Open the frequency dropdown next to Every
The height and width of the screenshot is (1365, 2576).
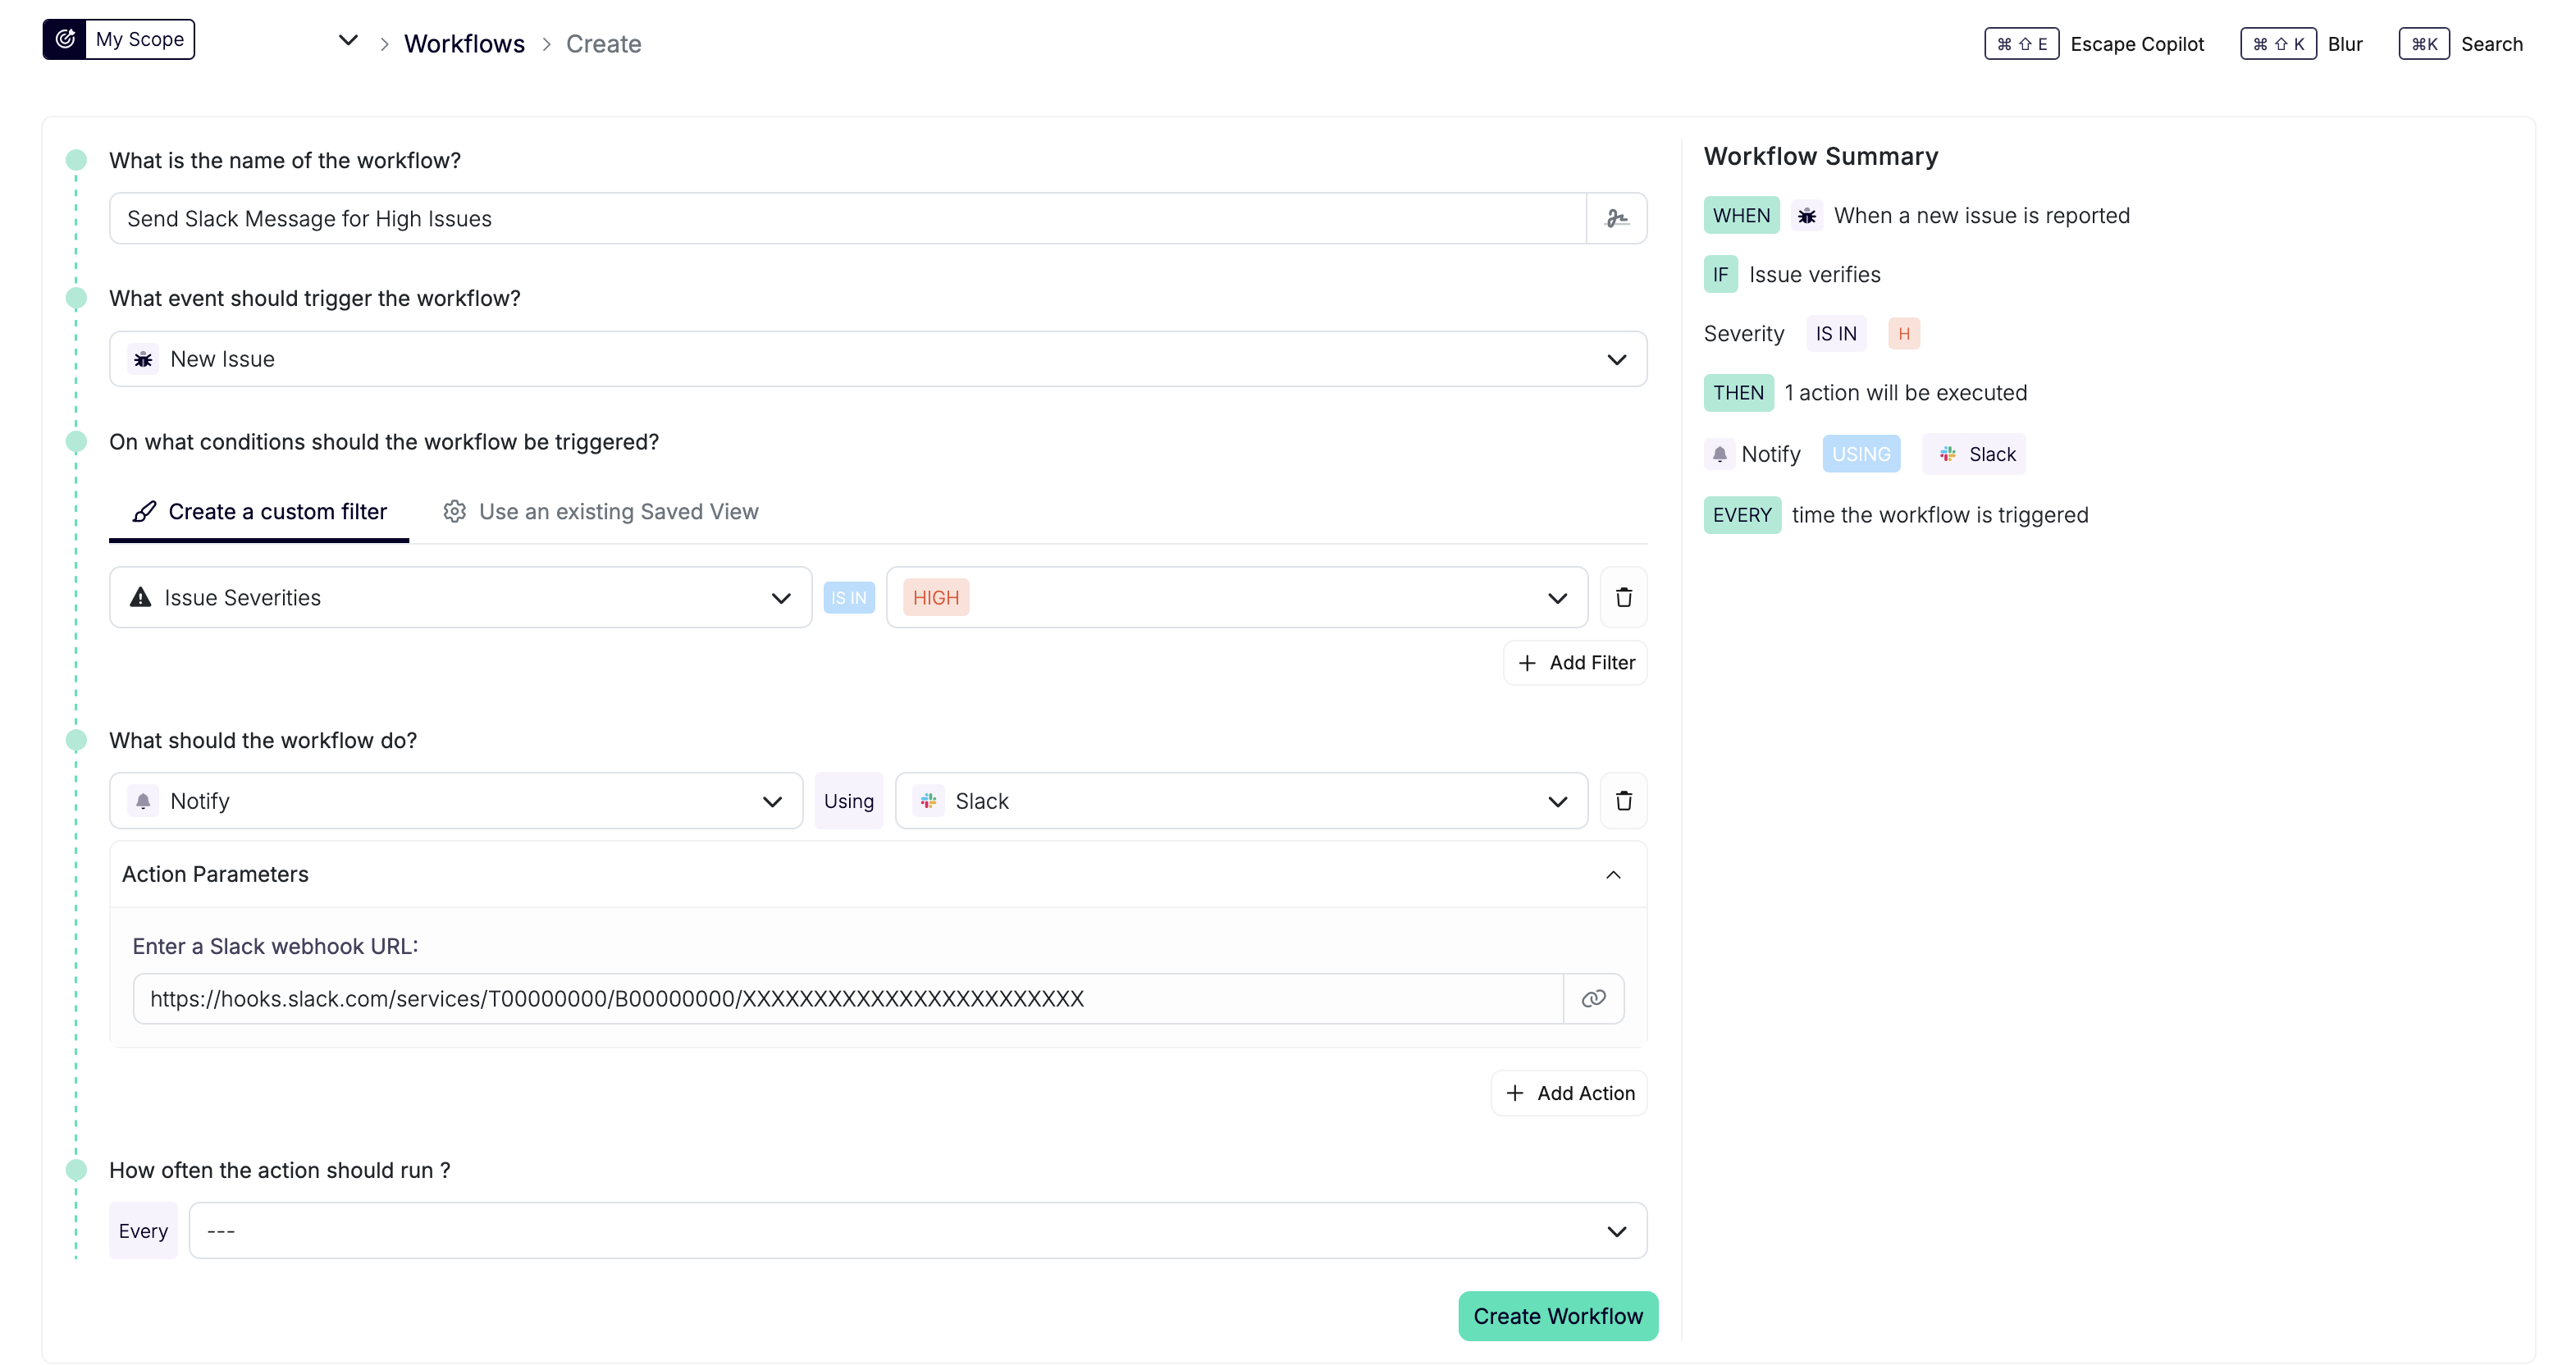click(x=1617, y=1230)
